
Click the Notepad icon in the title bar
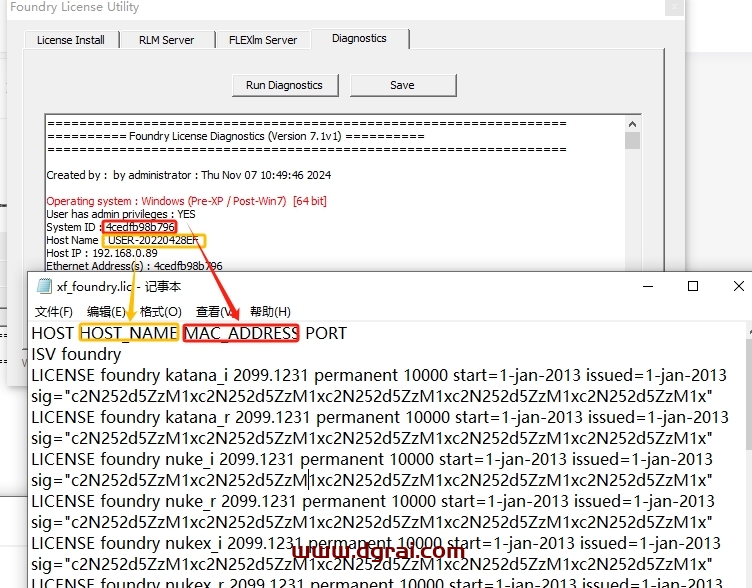[45, 286]
